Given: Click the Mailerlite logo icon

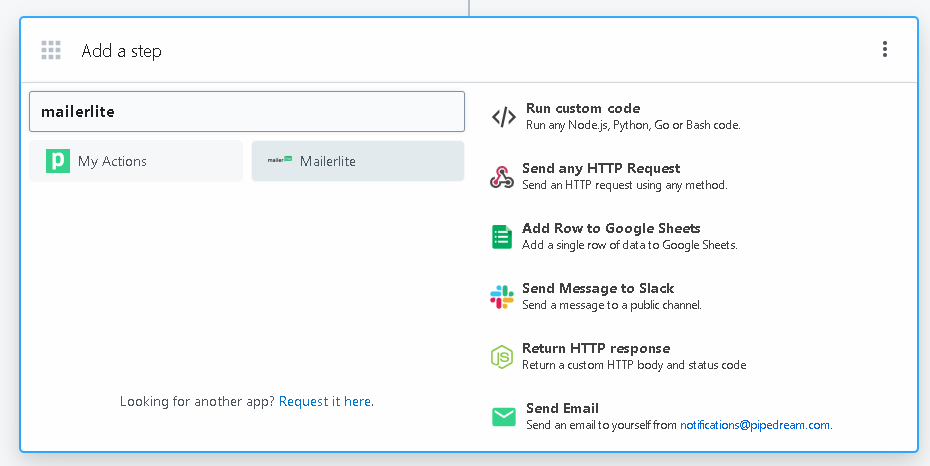Looking at the screenshot, I should 279,159.
